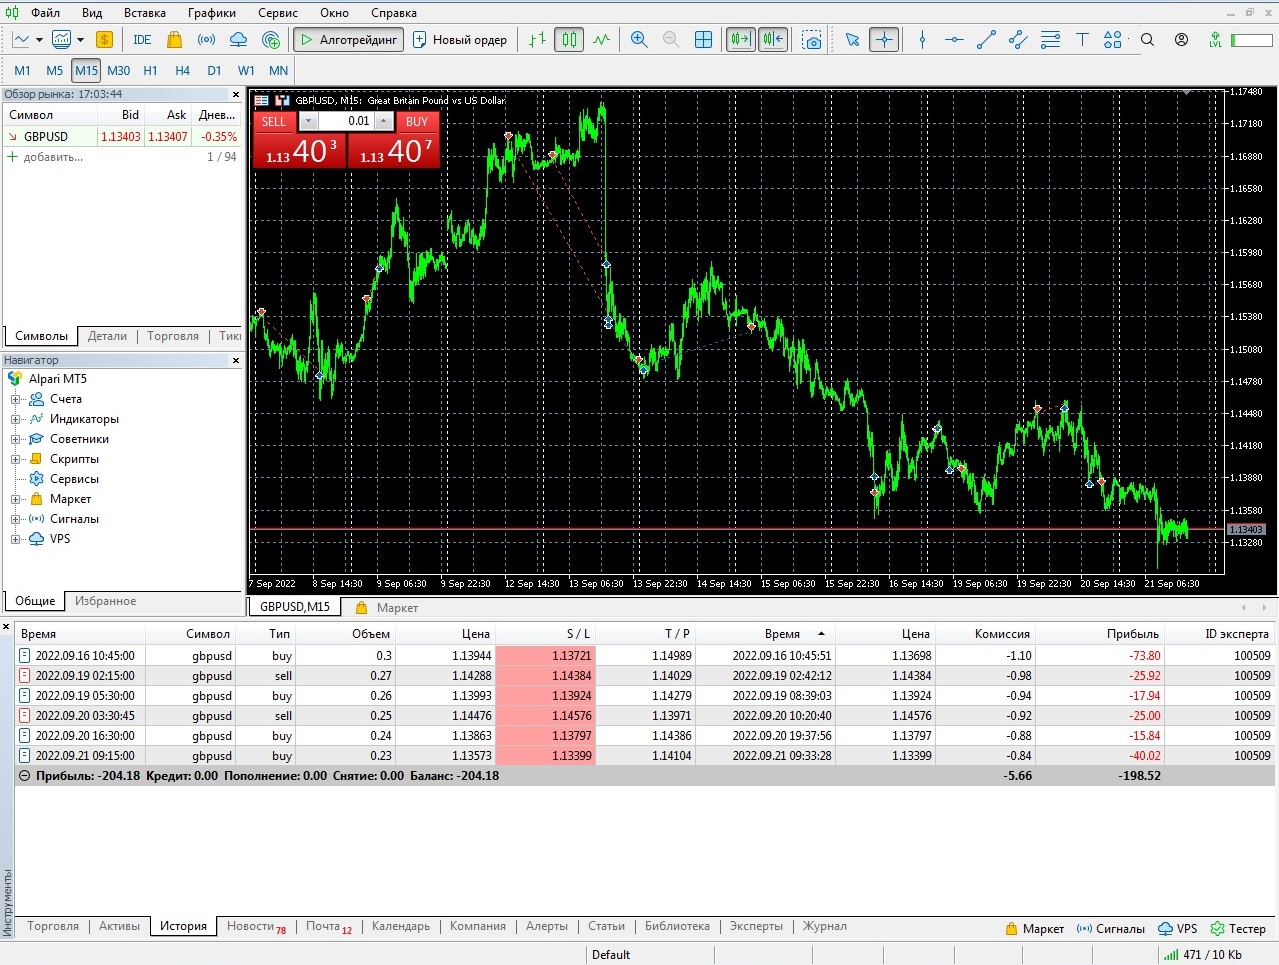Draw a horizontal line on the chart
Viewport: 1279px width, 965px height.
pyautogui.click(x=954, y=40)
